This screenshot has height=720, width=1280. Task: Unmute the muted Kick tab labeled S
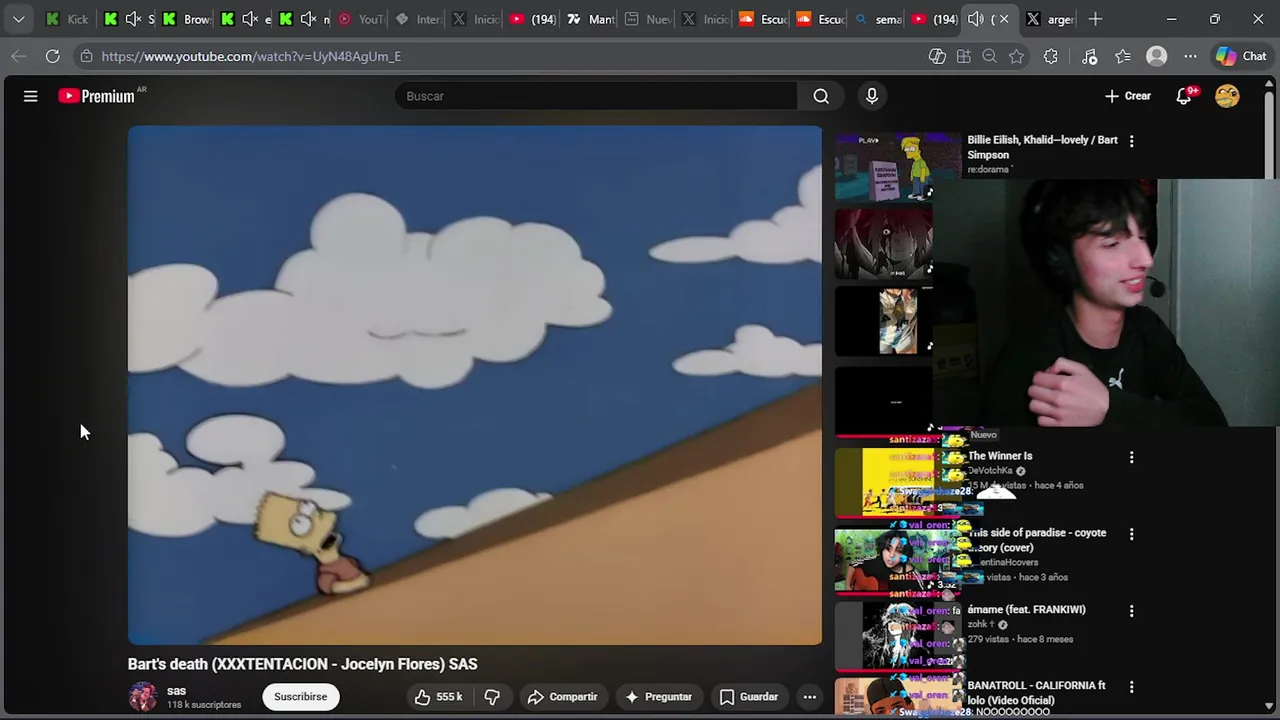(x=133, y=19)
